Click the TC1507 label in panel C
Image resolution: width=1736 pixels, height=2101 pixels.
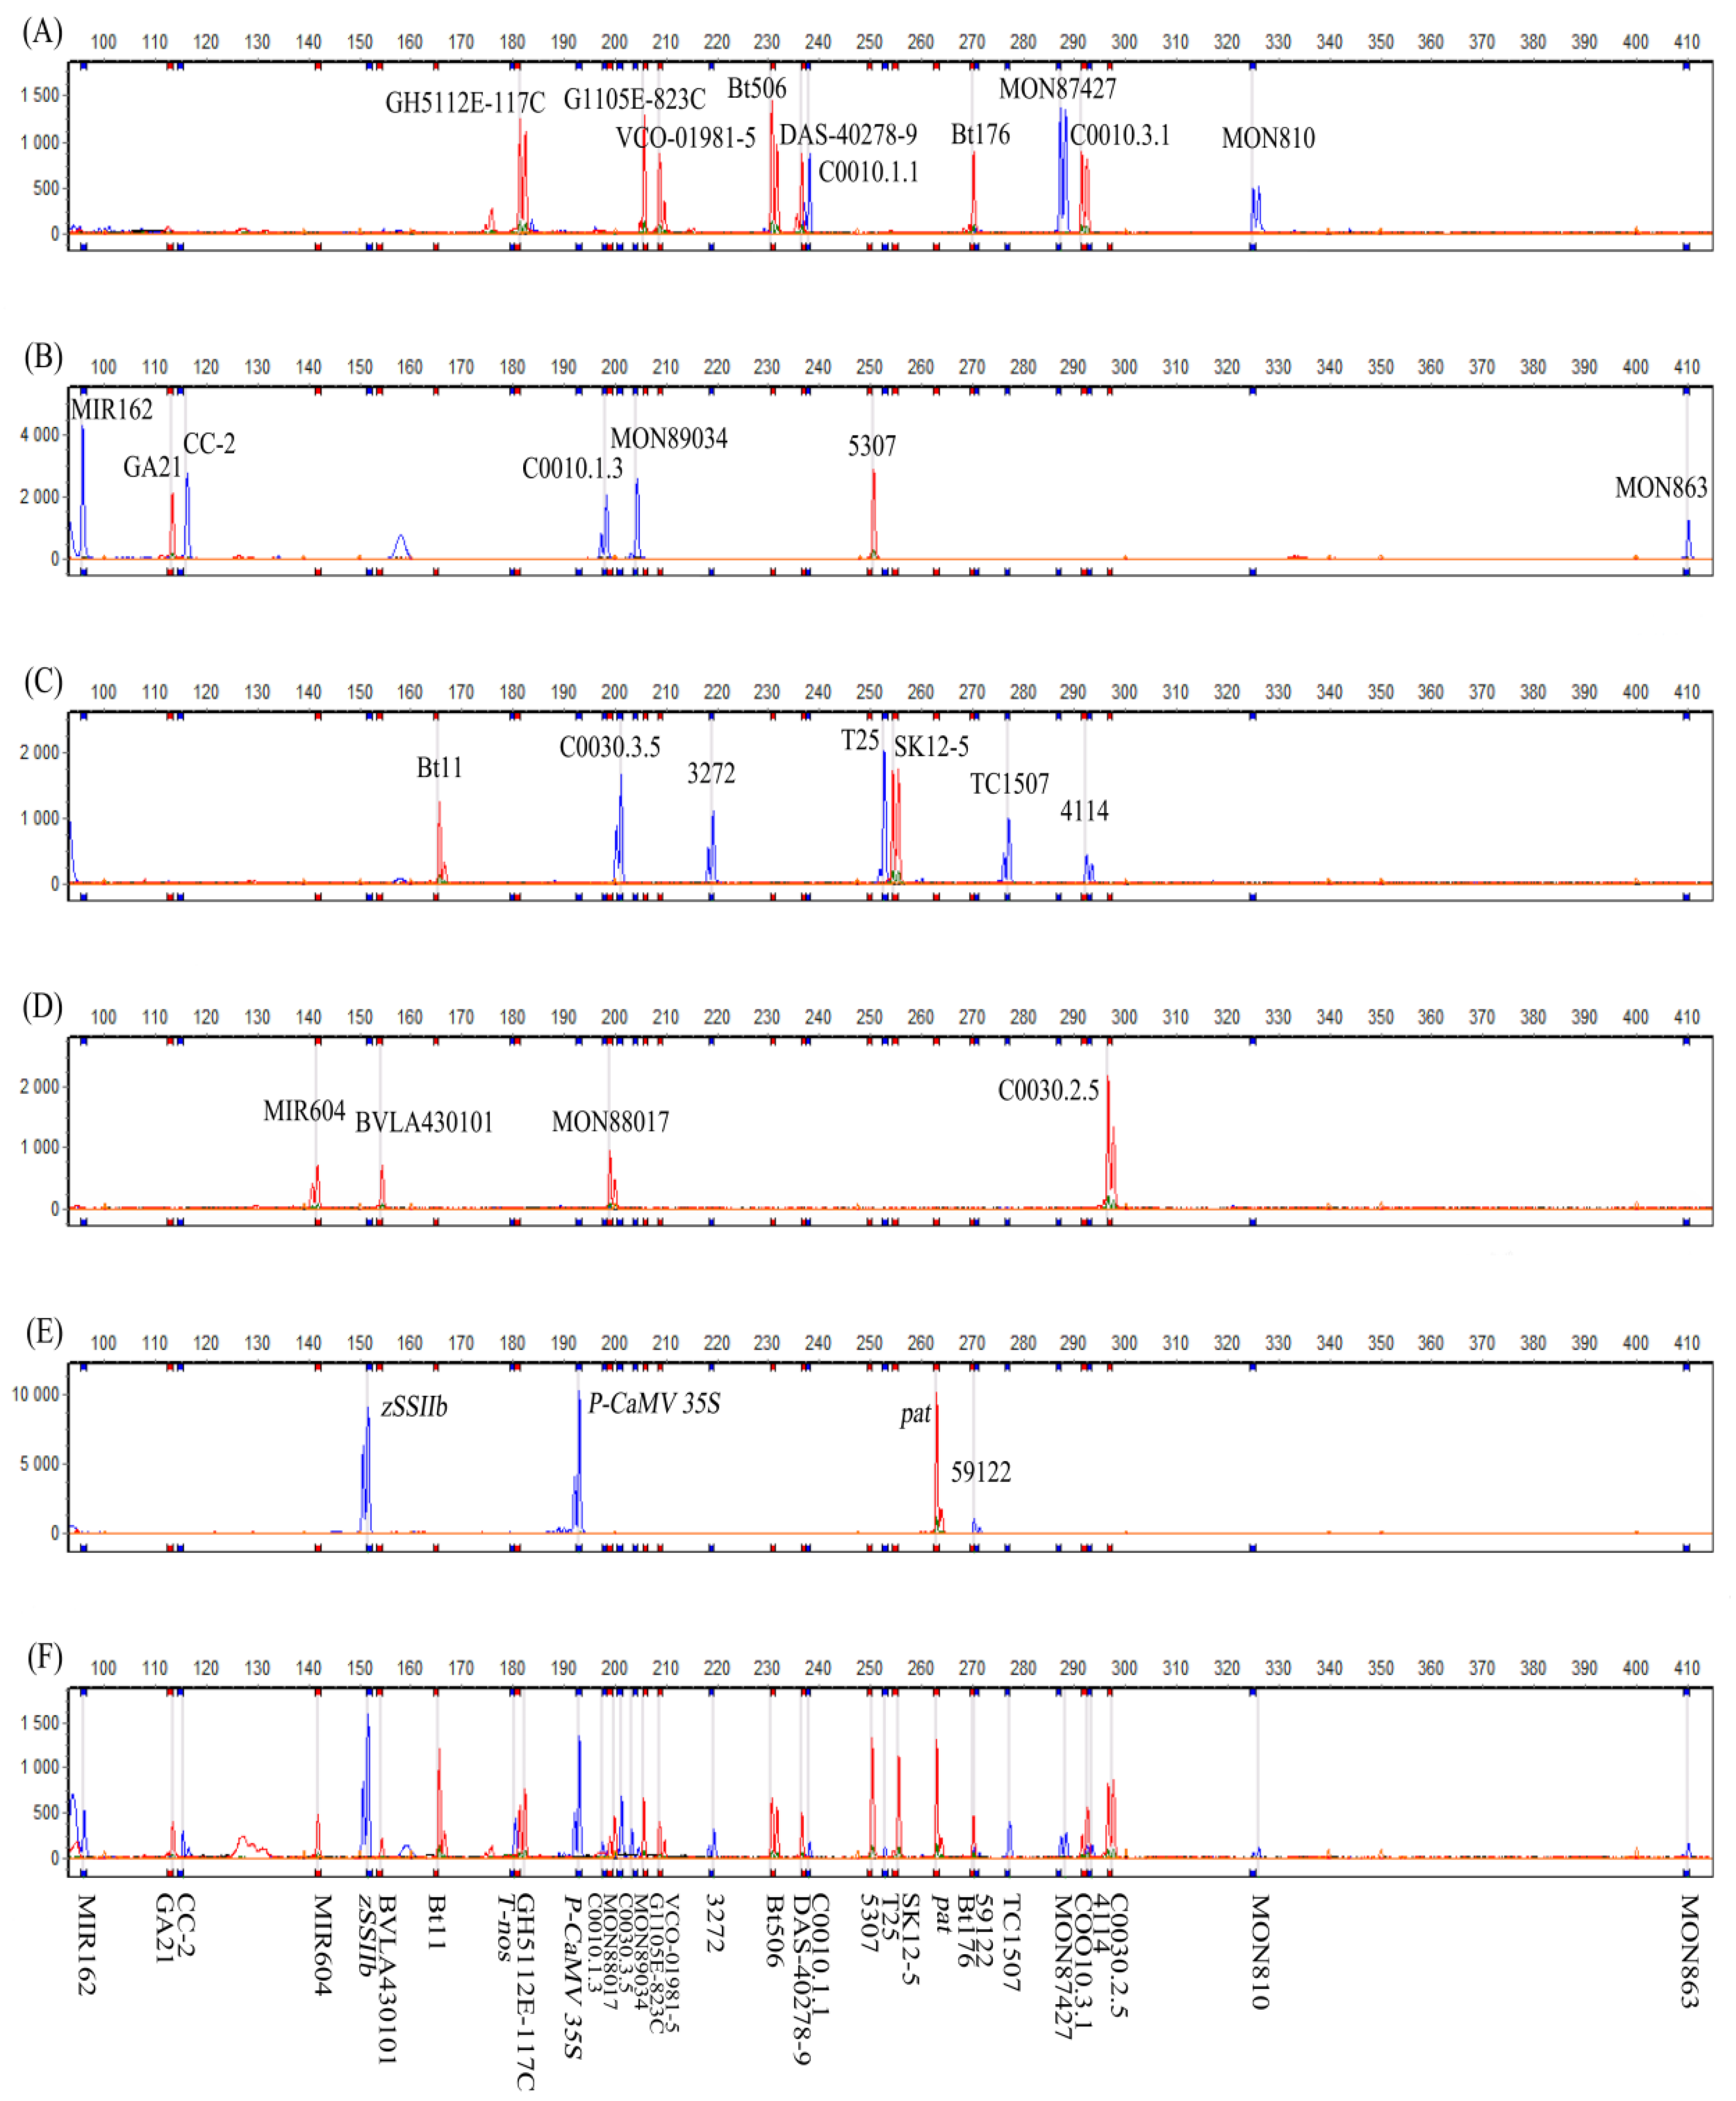1009,784
